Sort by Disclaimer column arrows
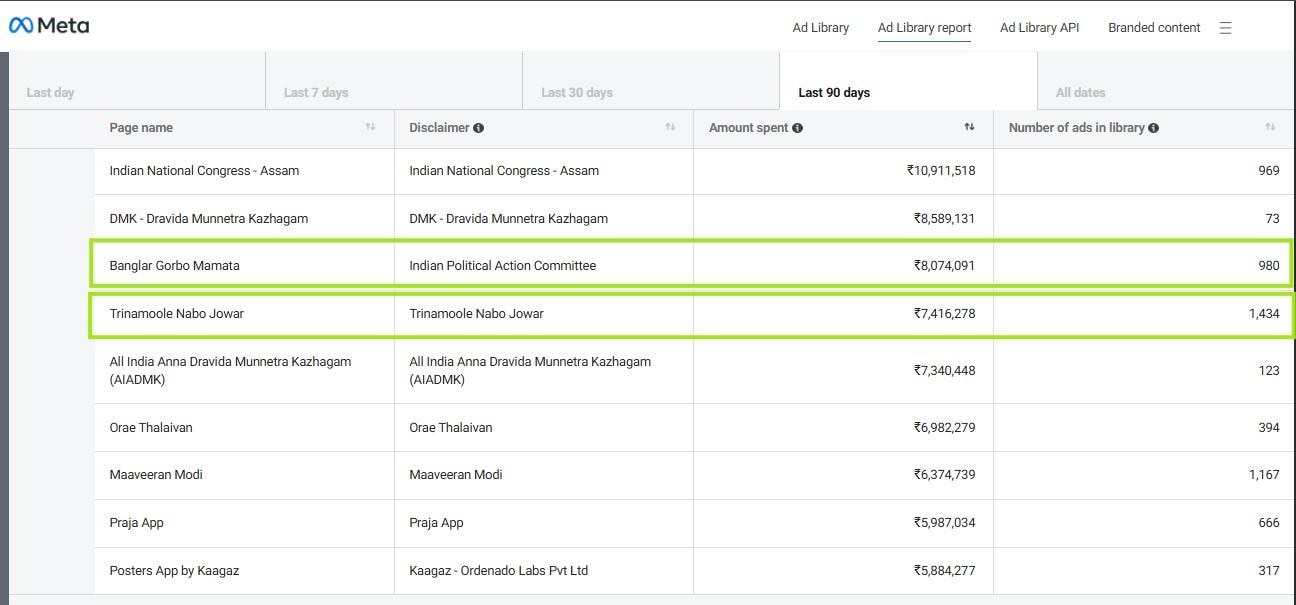This screenshot has height=605, width=1296. 670,128
